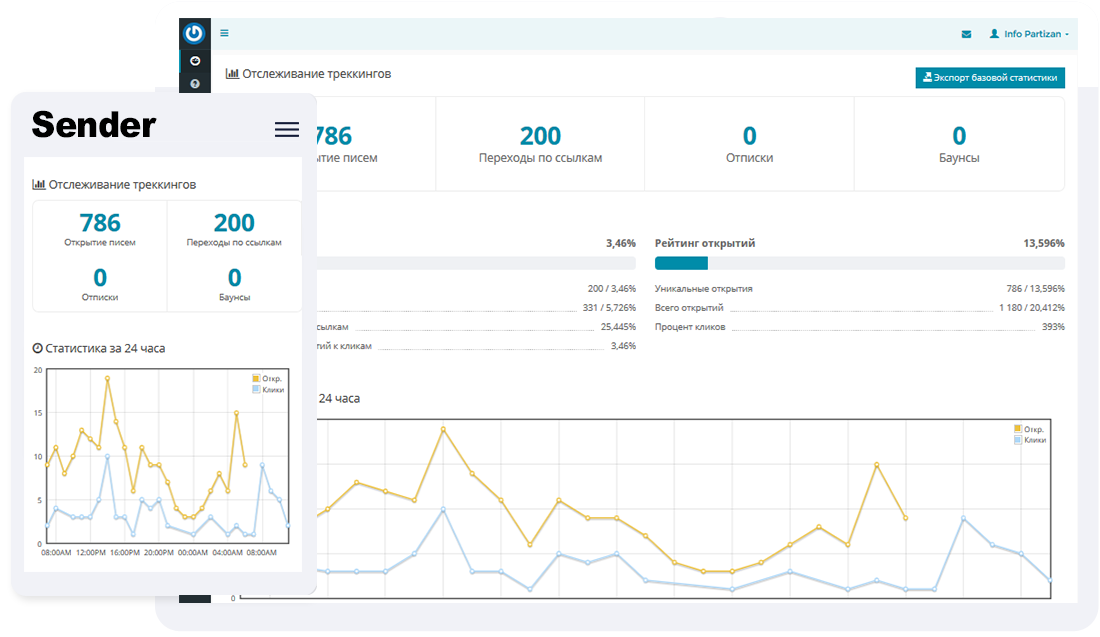Open the Sender mobile hamburger menu
This screenshot has height=637, width=1100.
[287, 129]
